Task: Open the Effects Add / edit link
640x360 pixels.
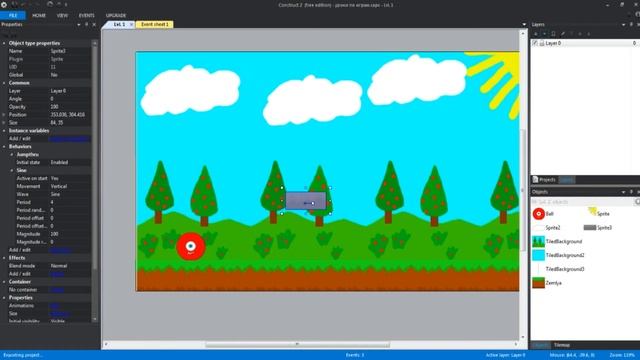Action: click(57, 274)
